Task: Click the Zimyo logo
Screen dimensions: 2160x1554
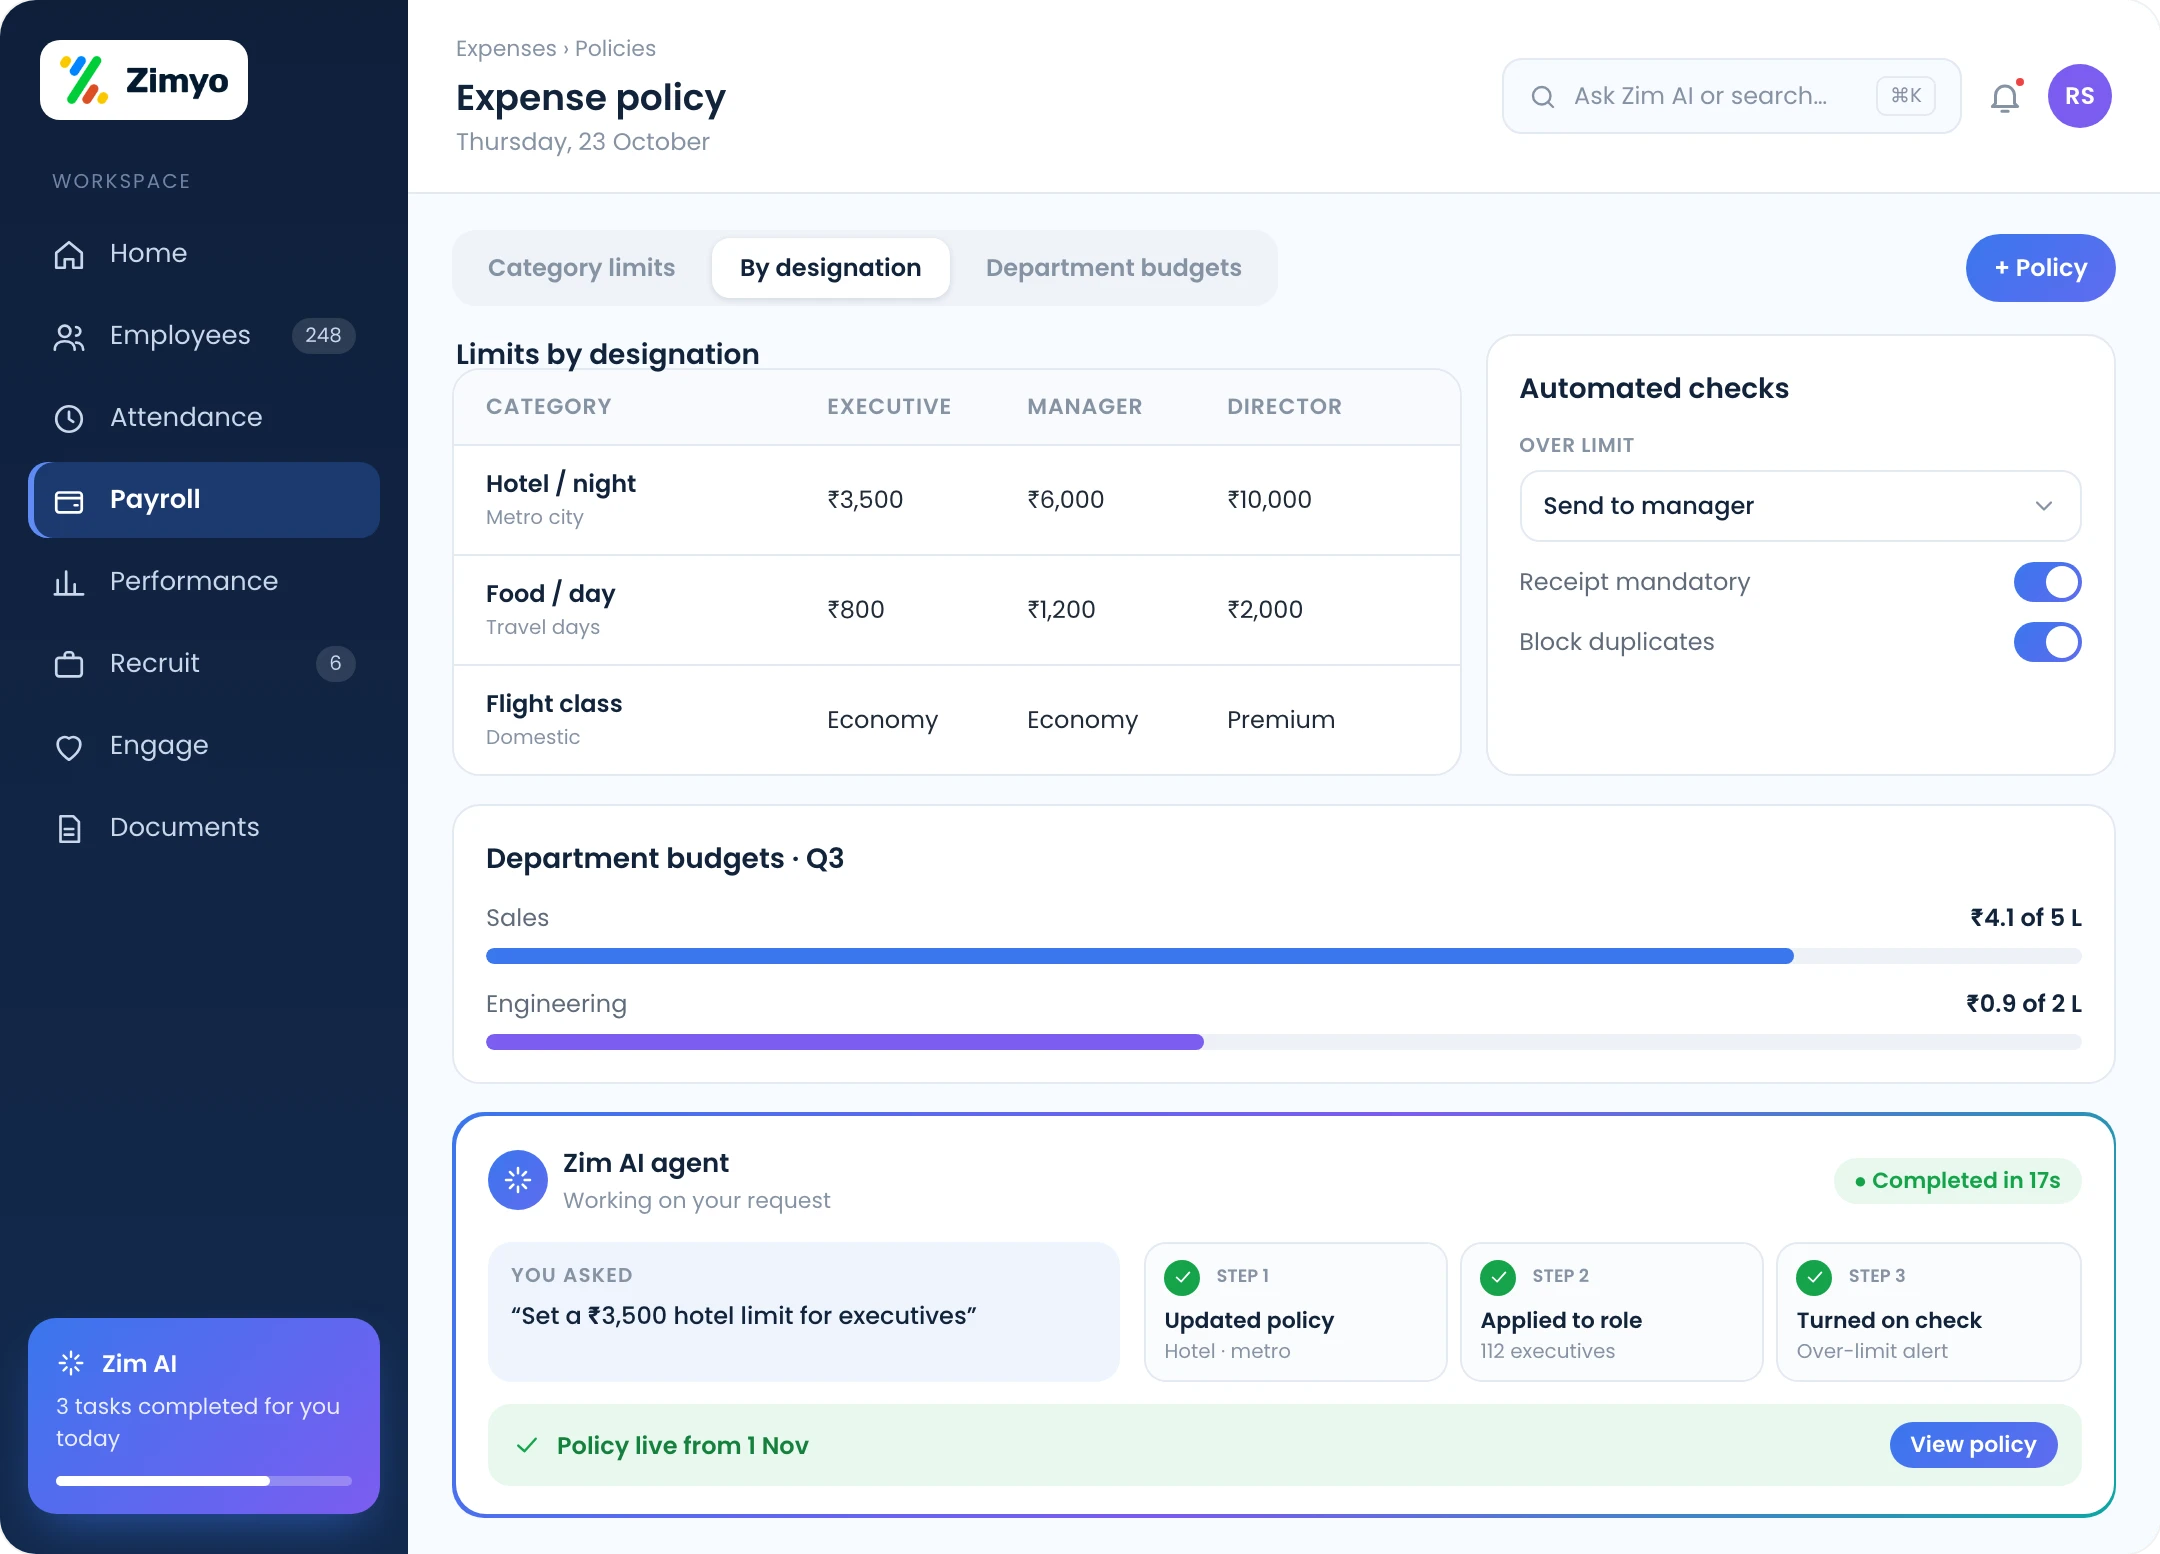Action: coord(144,80)
